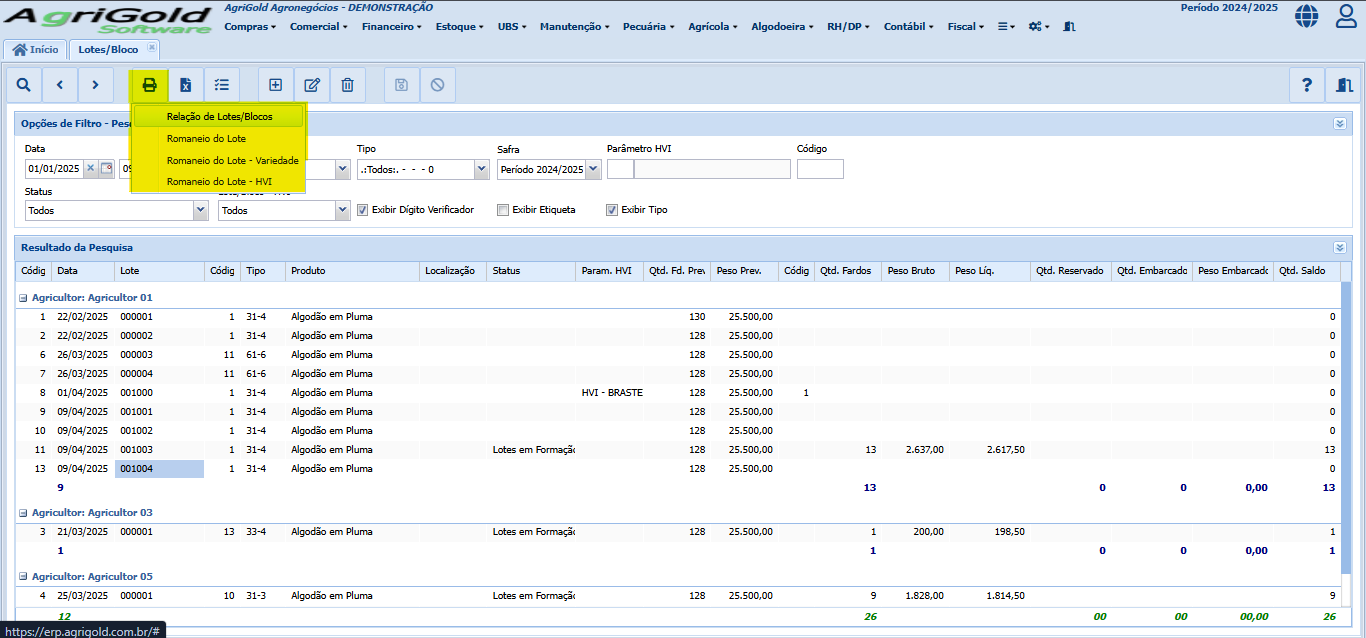Image resolution: width=1366 pixels, height=638 pixels.
Task: Click the Código filter input field
Action: coord(820,169)
